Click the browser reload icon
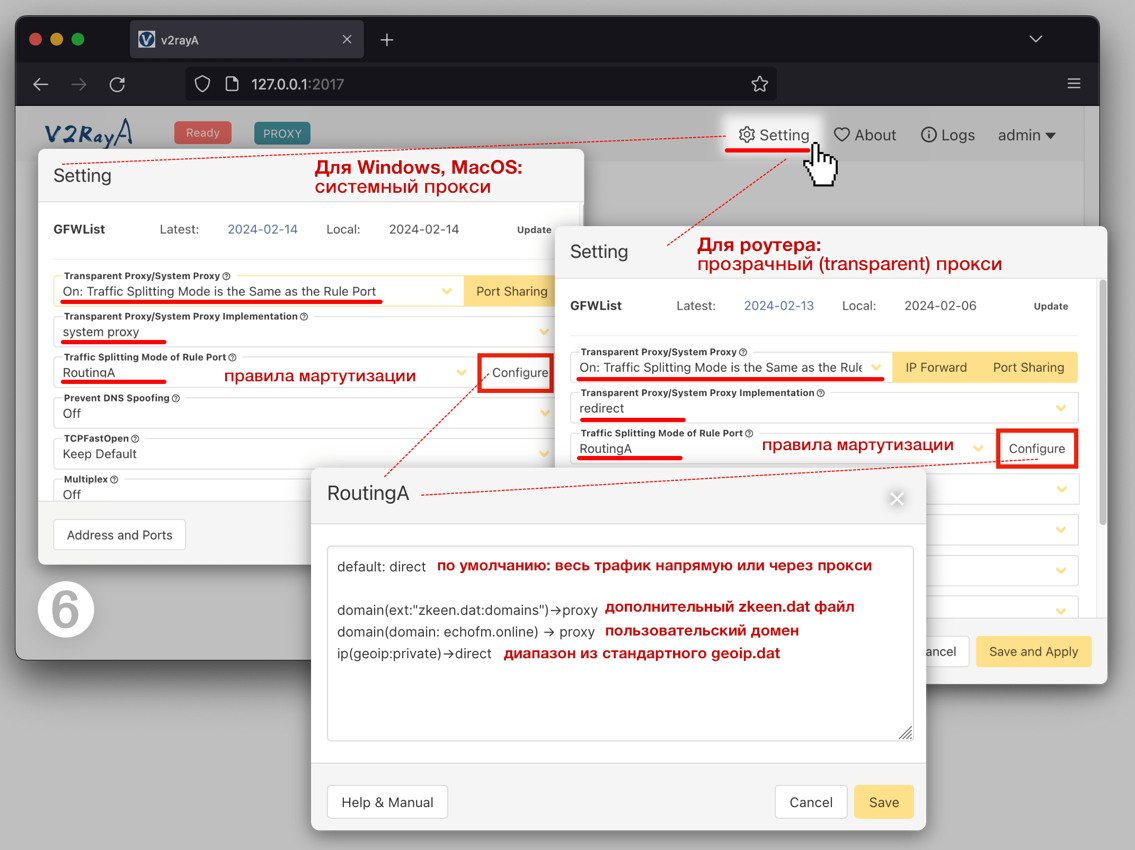 [x=117, y=84]
